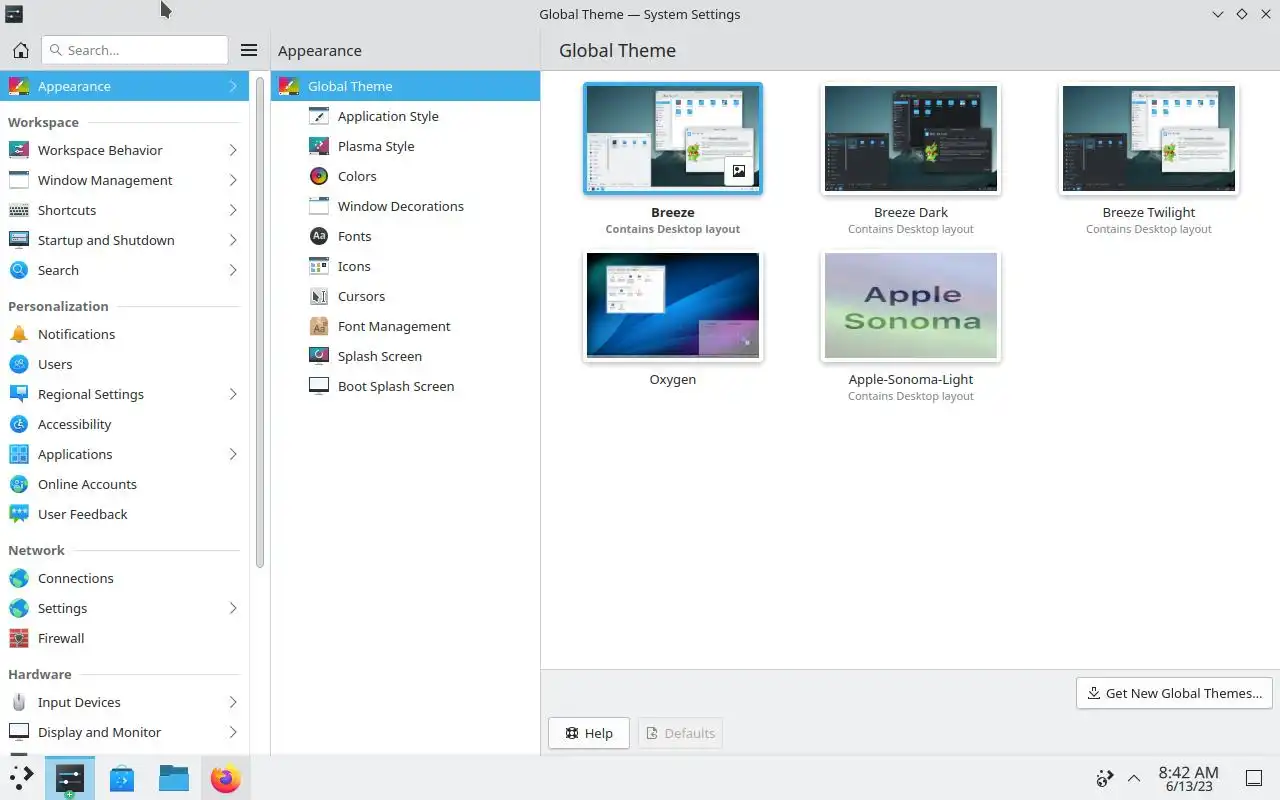Open the Connections settings page
Viewport: 1280px width, 800px height.
point(124,578)
